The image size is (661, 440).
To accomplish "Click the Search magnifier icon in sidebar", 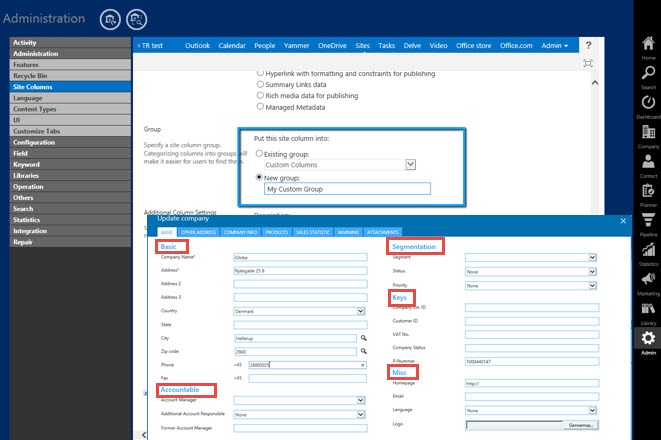I will pos(648,72).
